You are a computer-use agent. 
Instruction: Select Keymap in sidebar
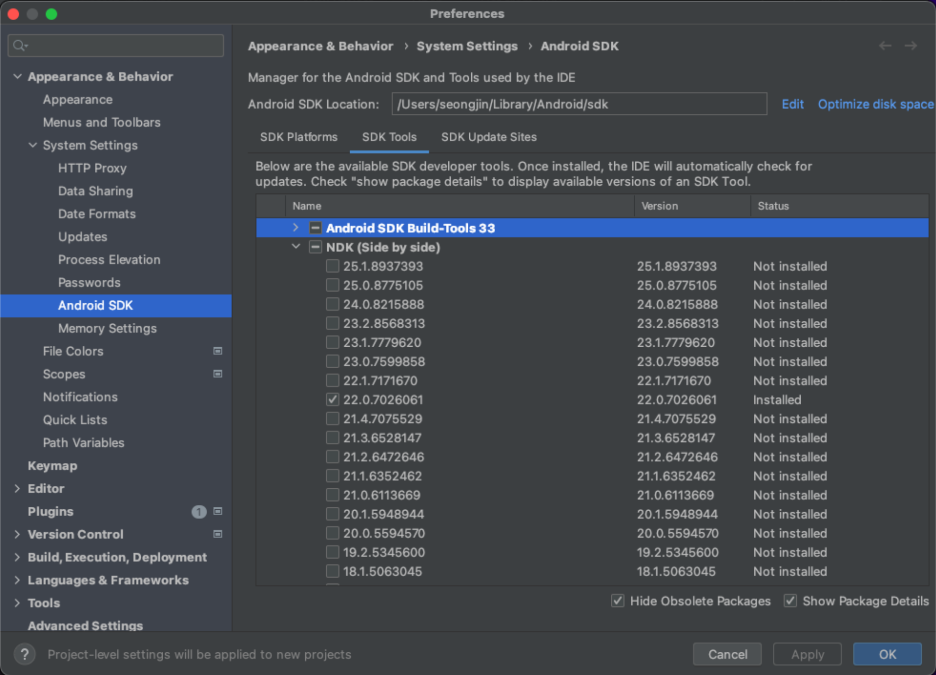(x=53, y=466)
